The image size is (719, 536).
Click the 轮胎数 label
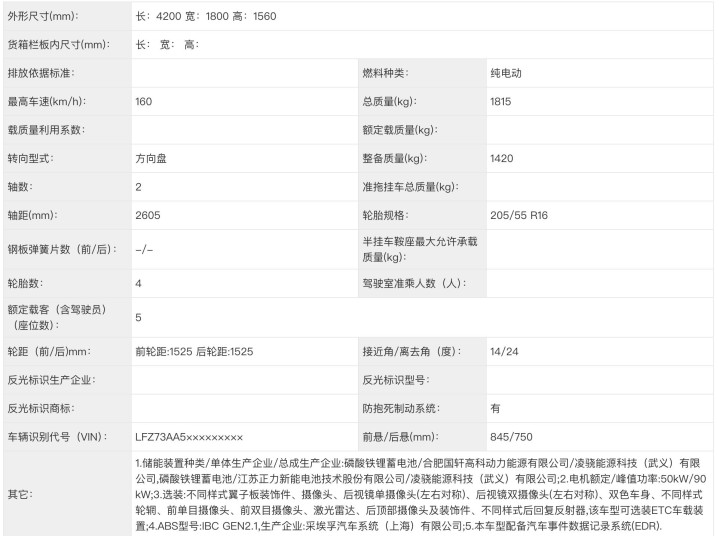(25, 283)
